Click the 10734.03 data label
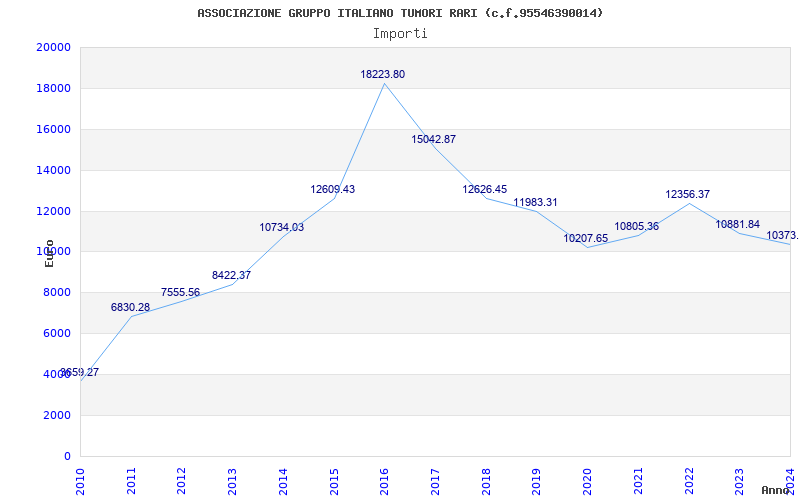The height and width of the screenshot is (500, 800). (x=282, y=228)
